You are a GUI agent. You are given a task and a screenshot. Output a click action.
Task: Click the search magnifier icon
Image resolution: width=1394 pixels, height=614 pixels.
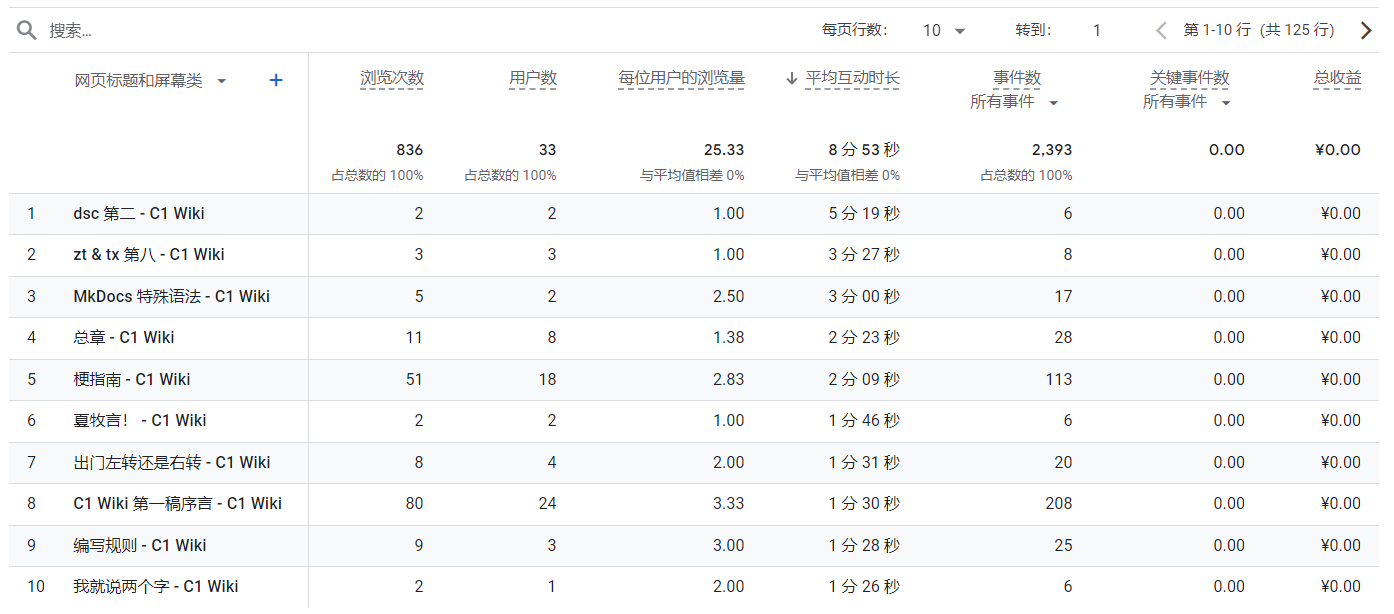[26, 30]
